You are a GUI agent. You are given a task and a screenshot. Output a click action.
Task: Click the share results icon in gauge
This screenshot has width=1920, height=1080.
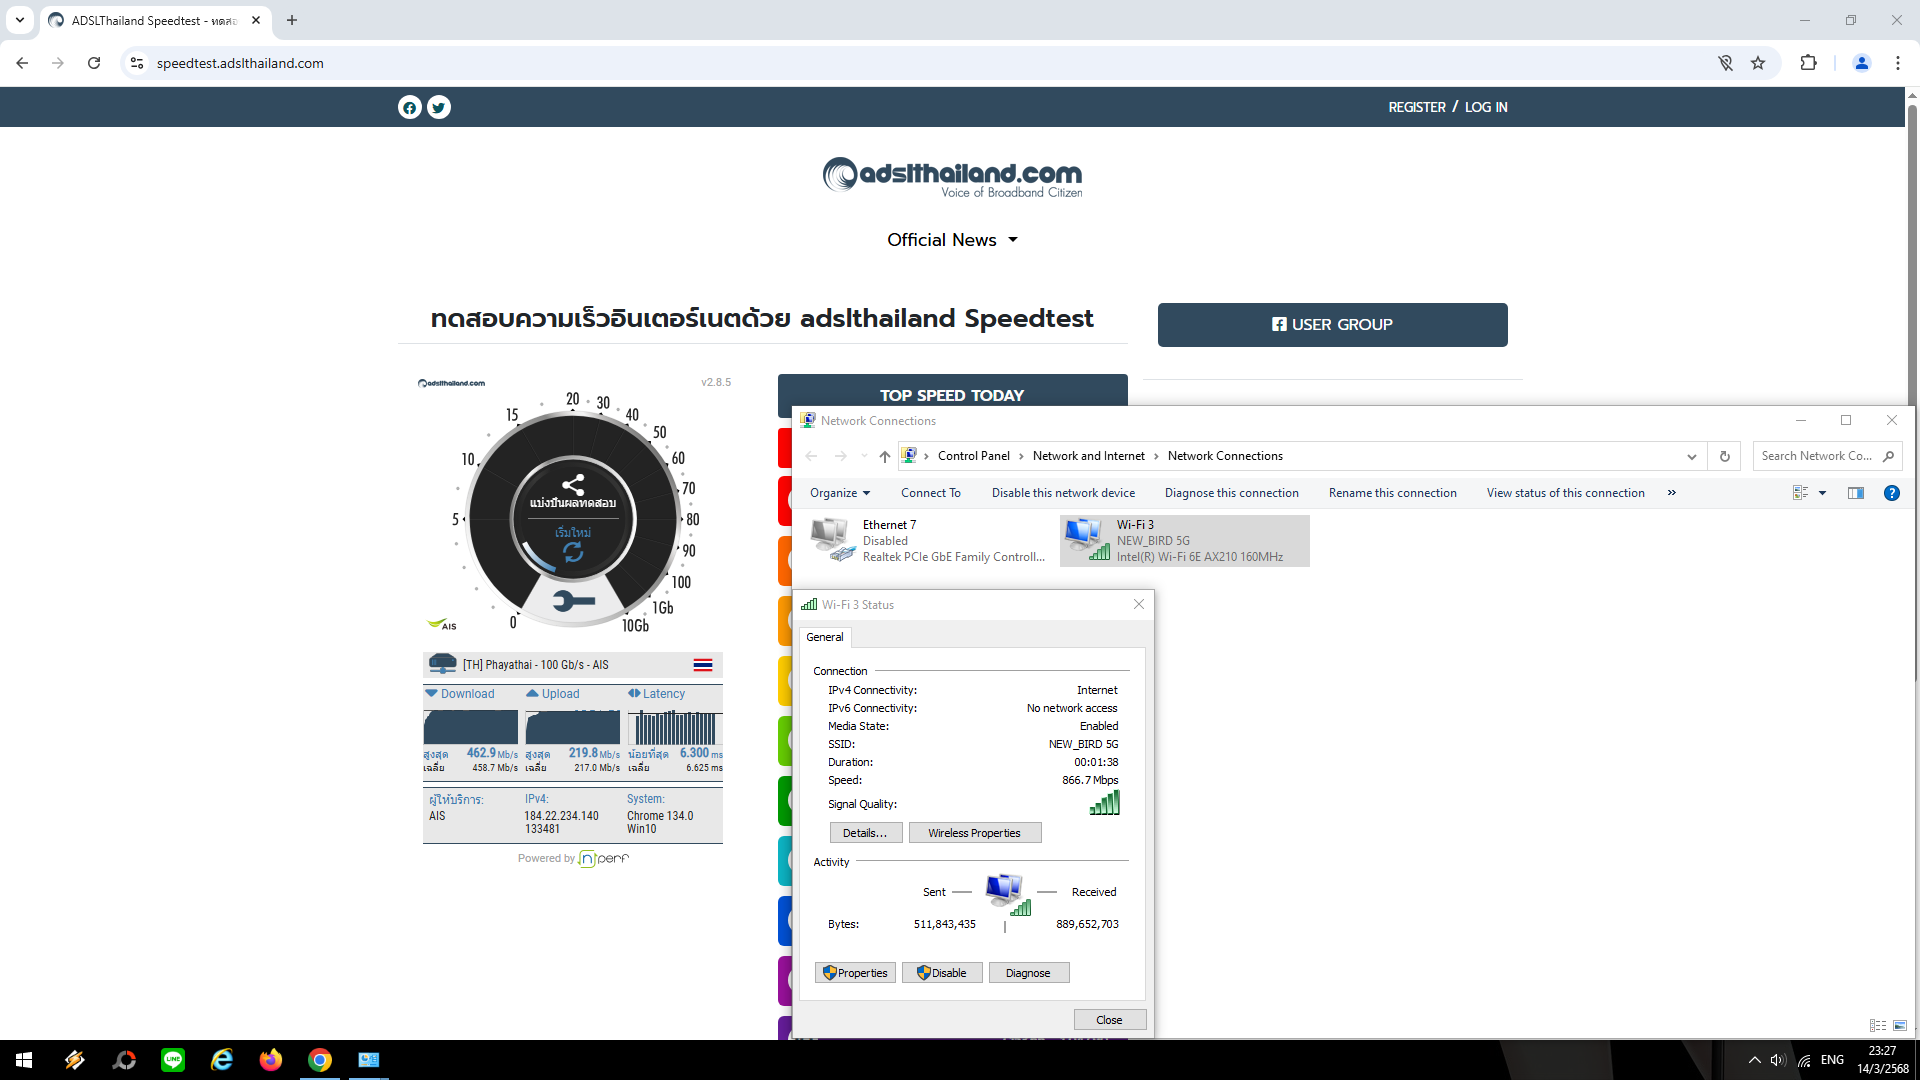pyautogui.click(x=573, y=486)
